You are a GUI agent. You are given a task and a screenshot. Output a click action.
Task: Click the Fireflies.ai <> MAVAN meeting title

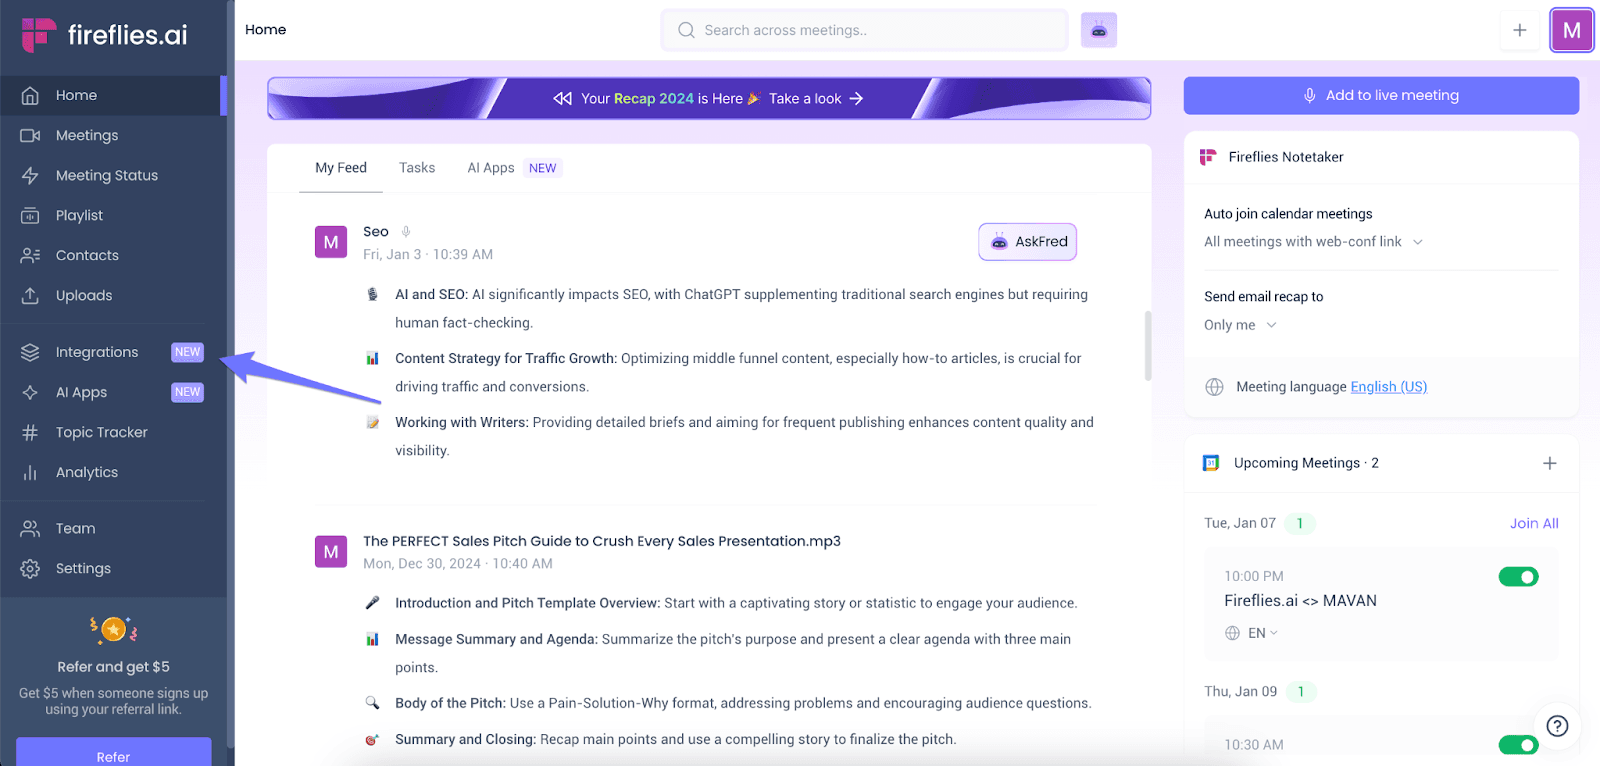(x=1300, y=601)
